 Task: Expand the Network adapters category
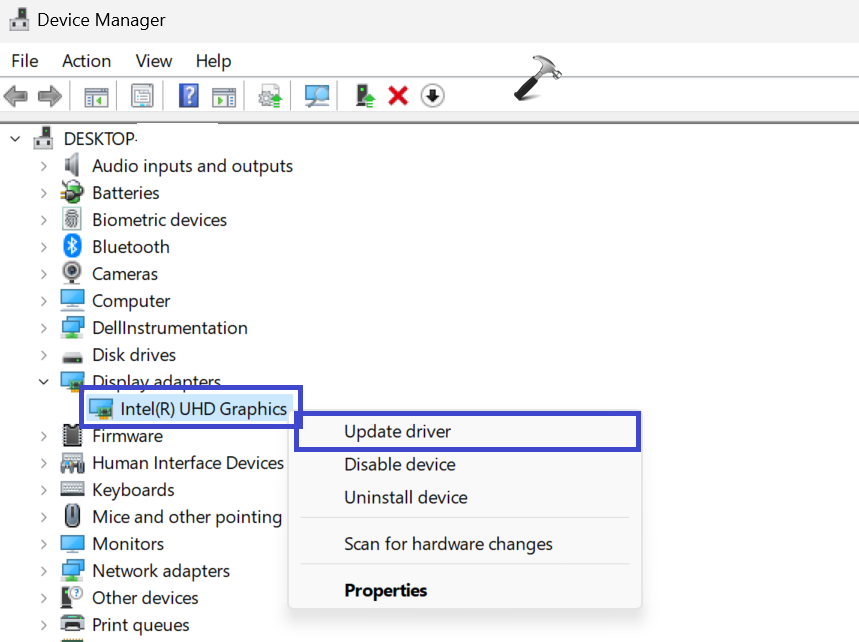44,571
